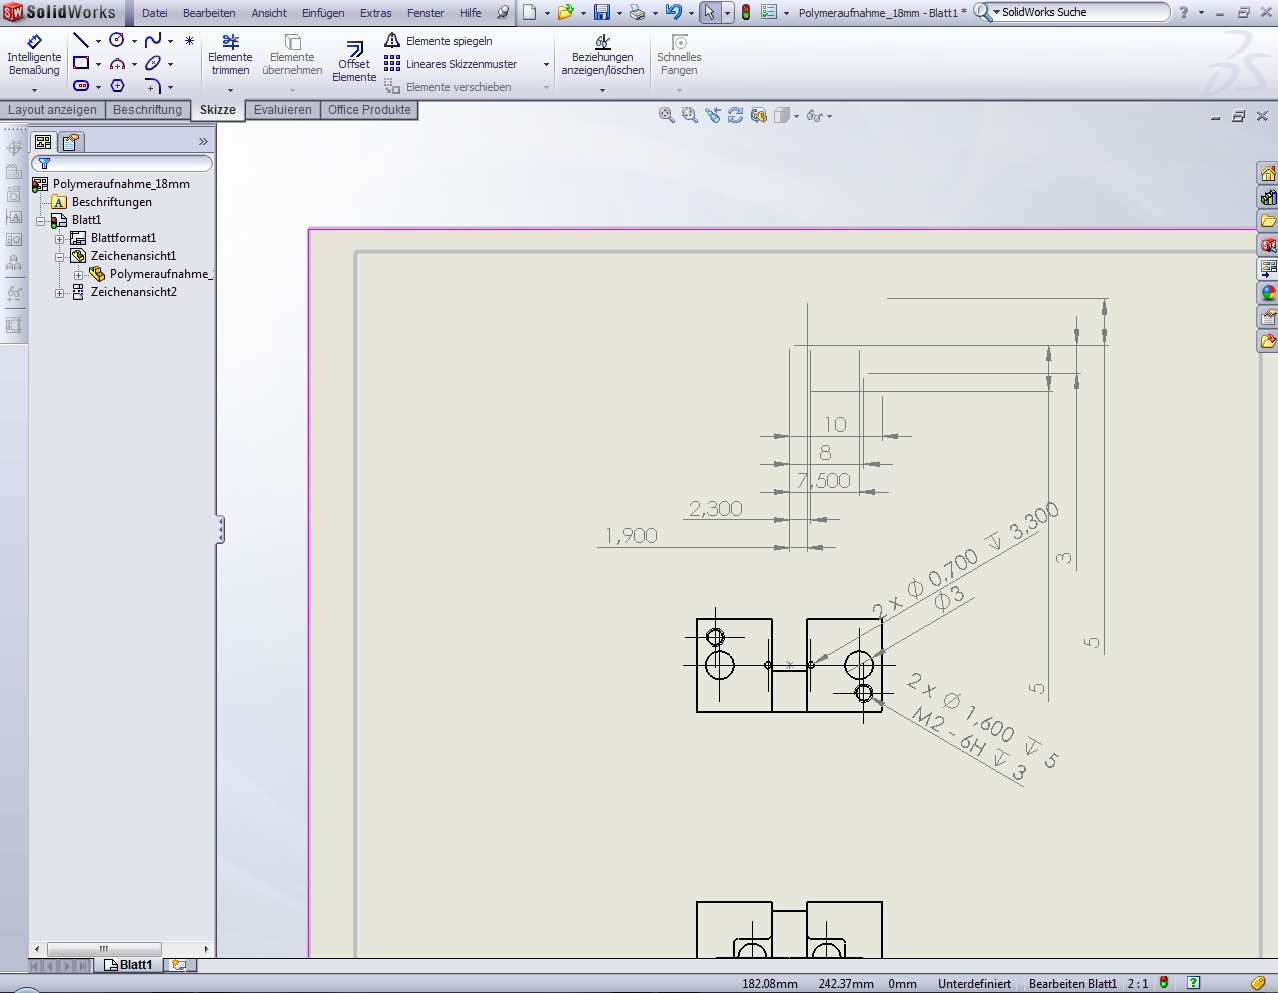Click Lineares Skizzenmuster button
The image size is (1278, 993).
(460, 64)
